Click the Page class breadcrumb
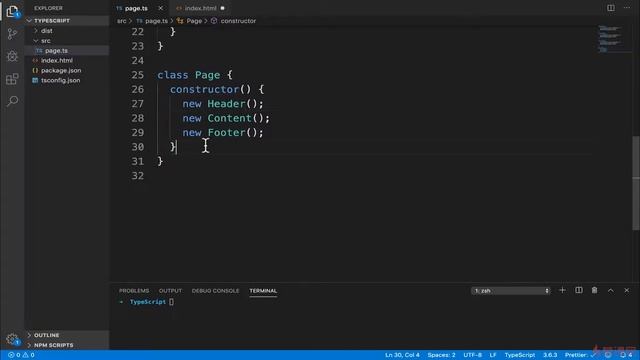Image resolution: width=640 pixels, height=360 pixels. pos(194,21)
